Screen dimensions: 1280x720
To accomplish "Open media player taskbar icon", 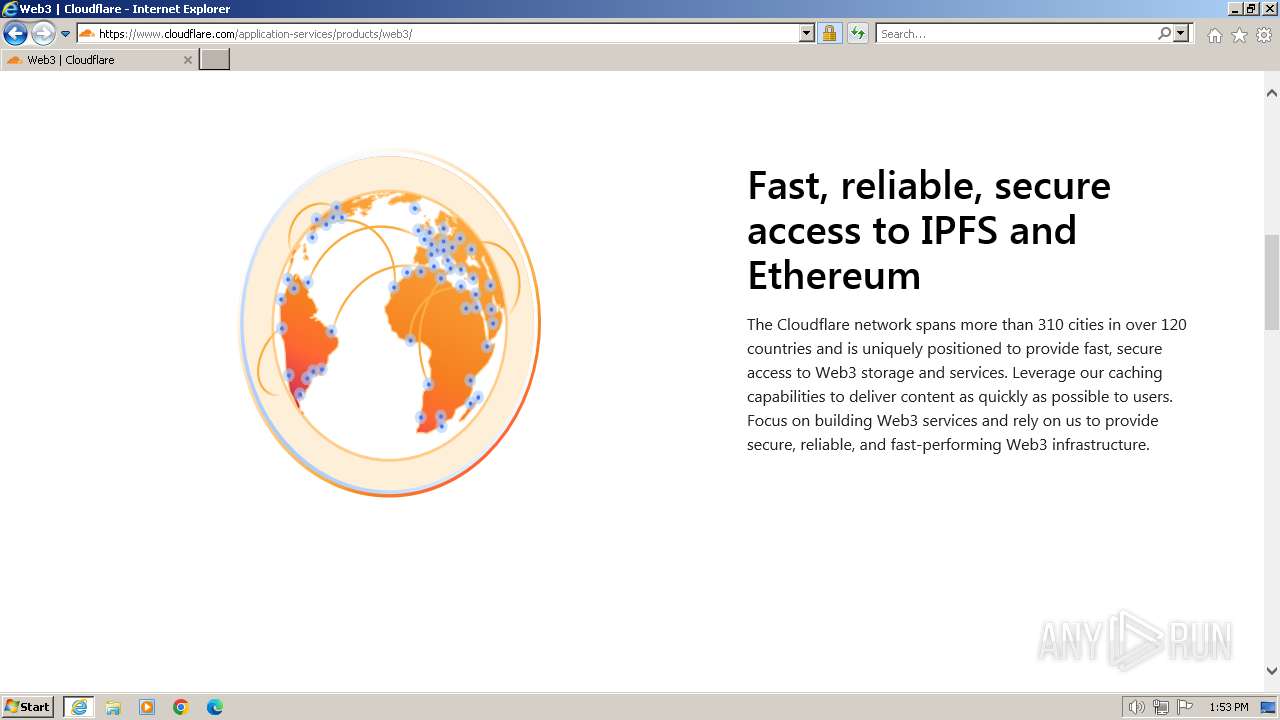I will [147, 707].
